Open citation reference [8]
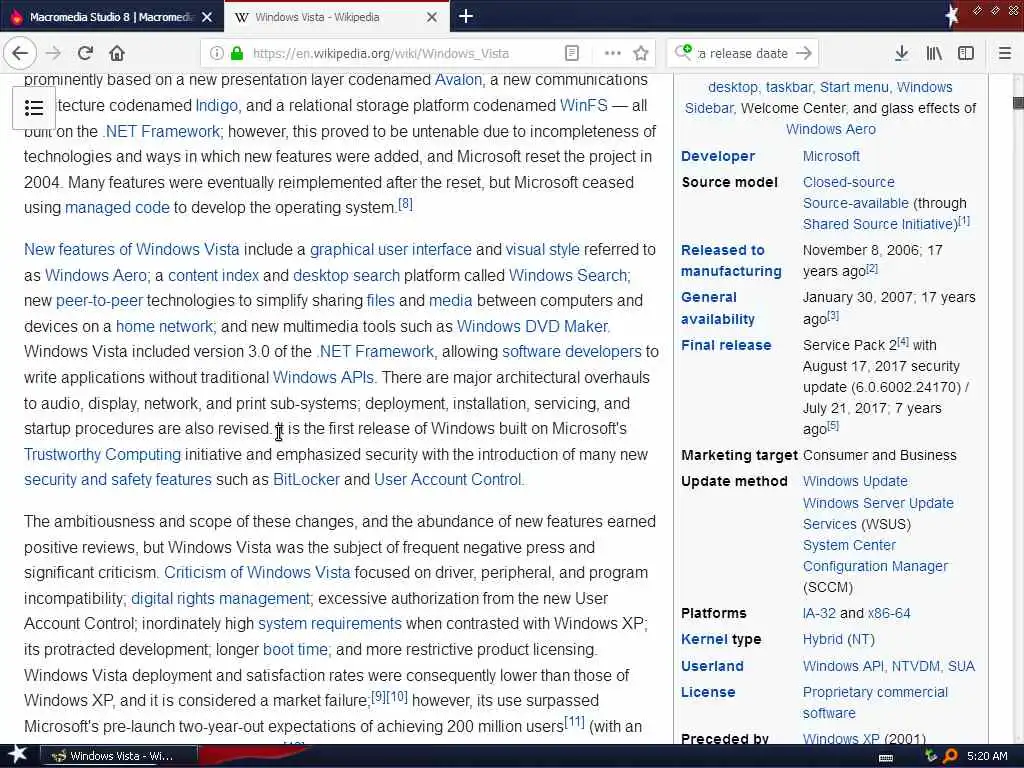 (x=406, y=204)
